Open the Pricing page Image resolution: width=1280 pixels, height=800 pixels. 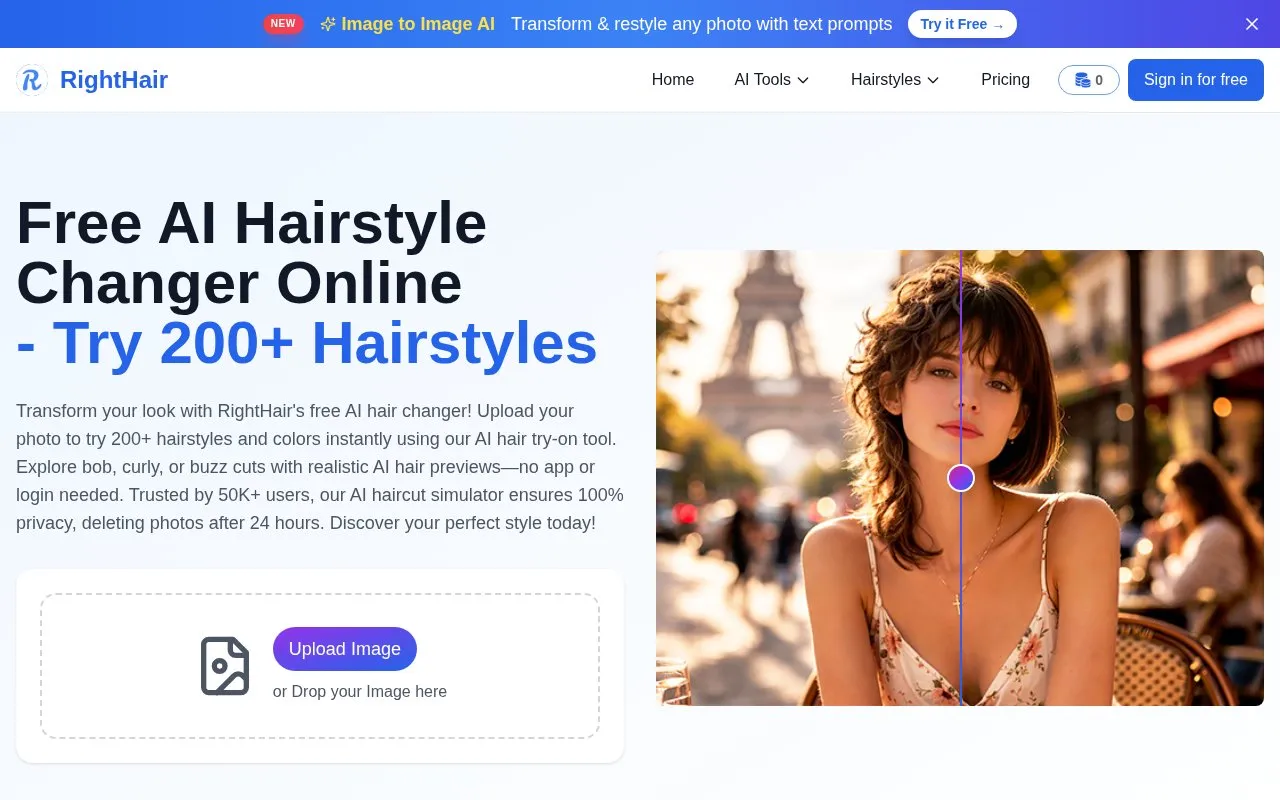click(1005, 80)
